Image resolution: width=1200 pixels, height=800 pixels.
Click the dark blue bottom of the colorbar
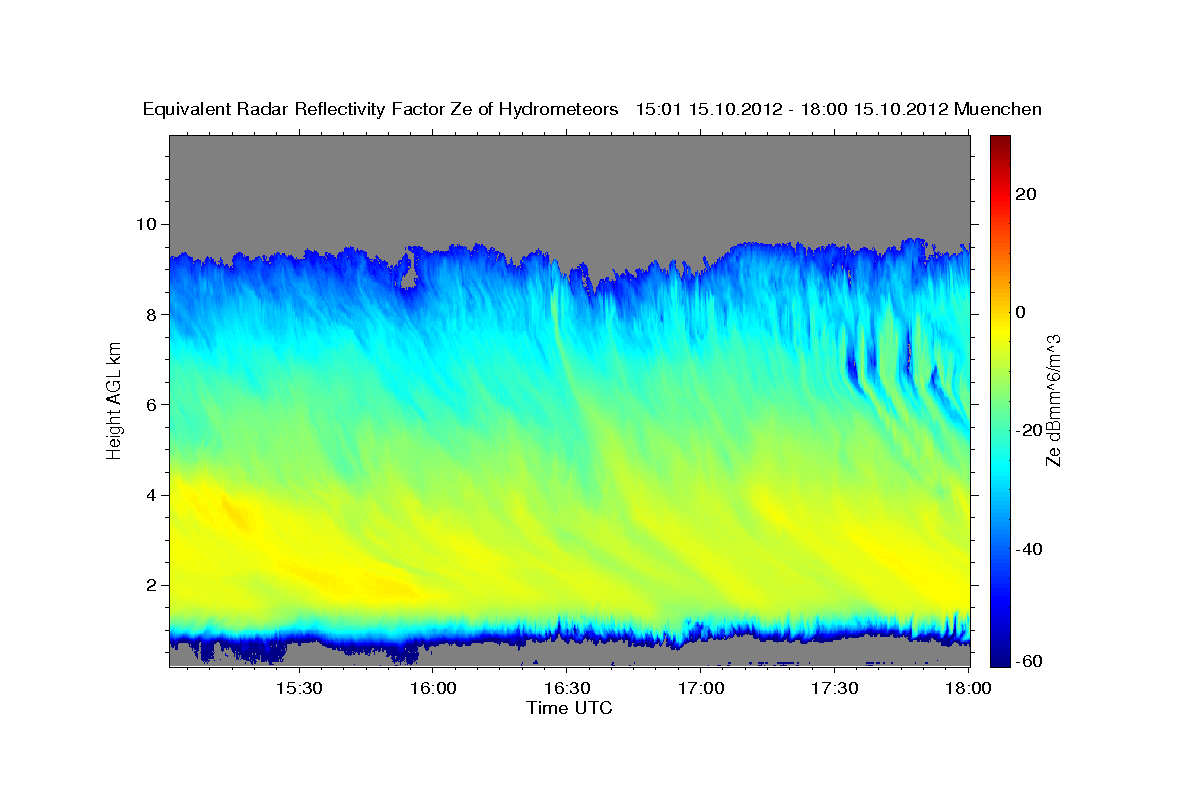(1000, 655)
